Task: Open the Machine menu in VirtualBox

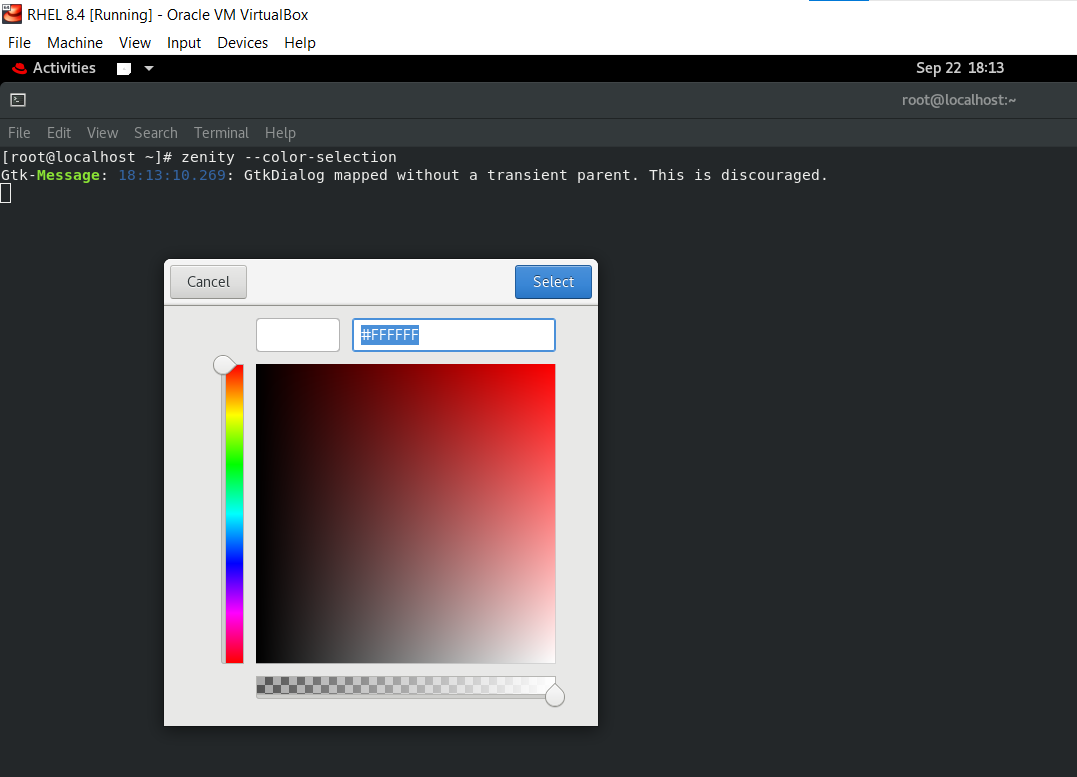Action: pos(74,42)
